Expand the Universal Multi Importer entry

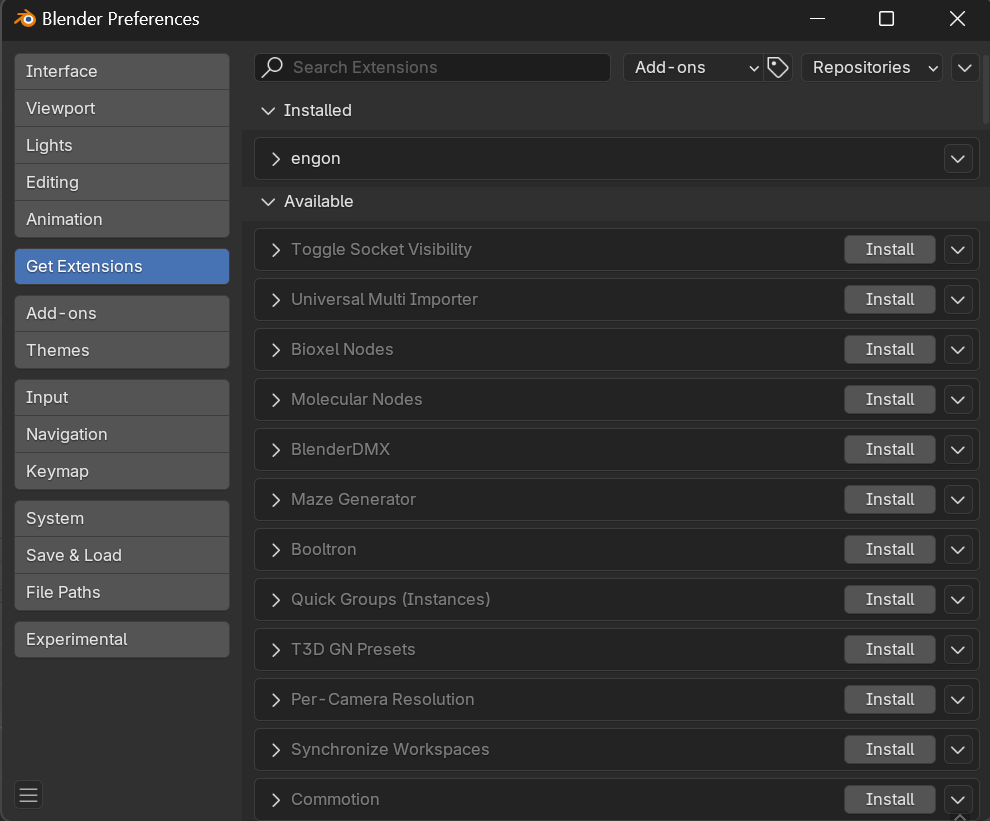click(275, 299)
